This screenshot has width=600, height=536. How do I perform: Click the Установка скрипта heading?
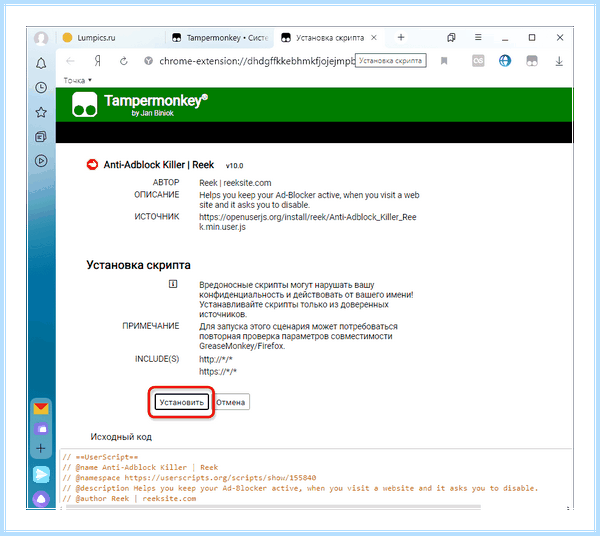[x=138, y=265]
